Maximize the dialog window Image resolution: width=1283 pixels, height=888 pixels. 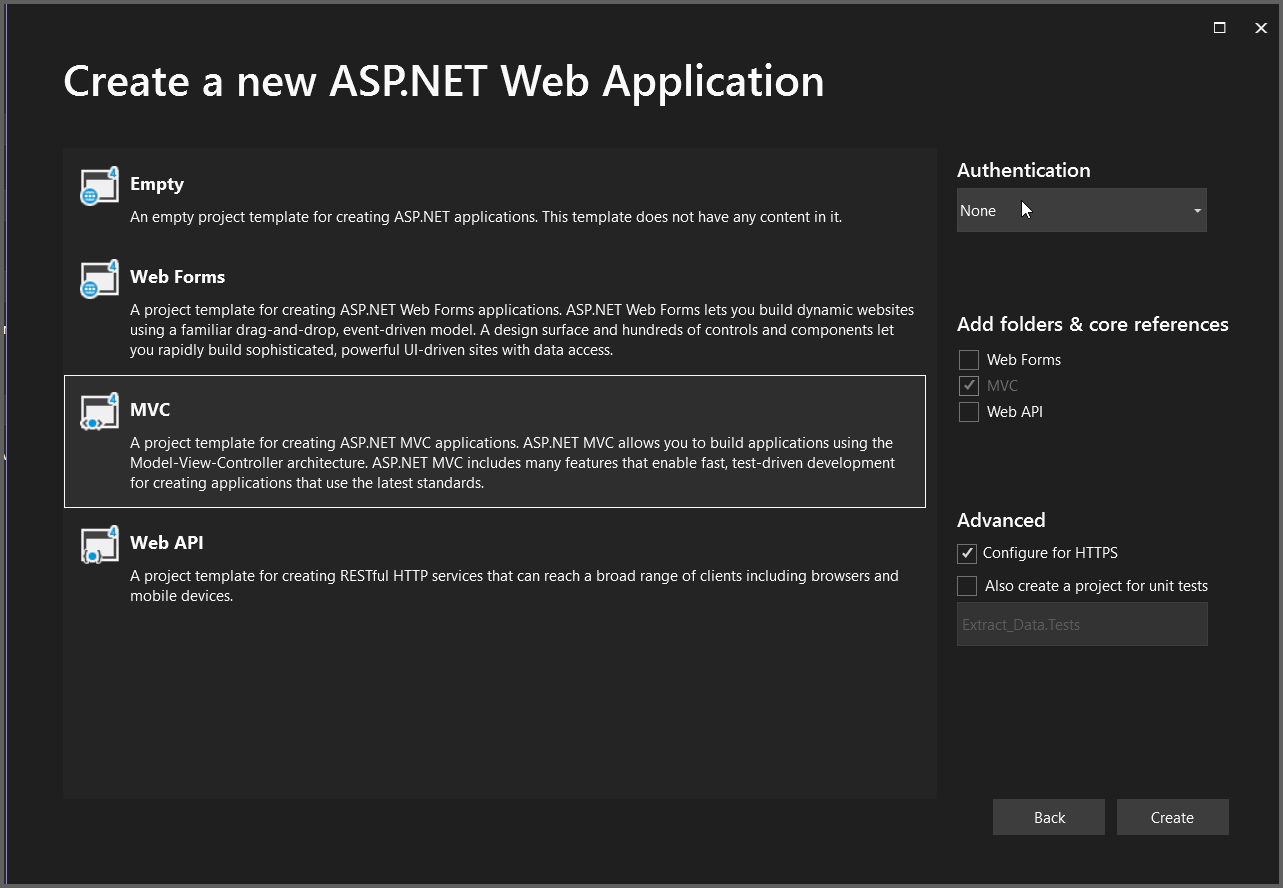coord(1219,28)
